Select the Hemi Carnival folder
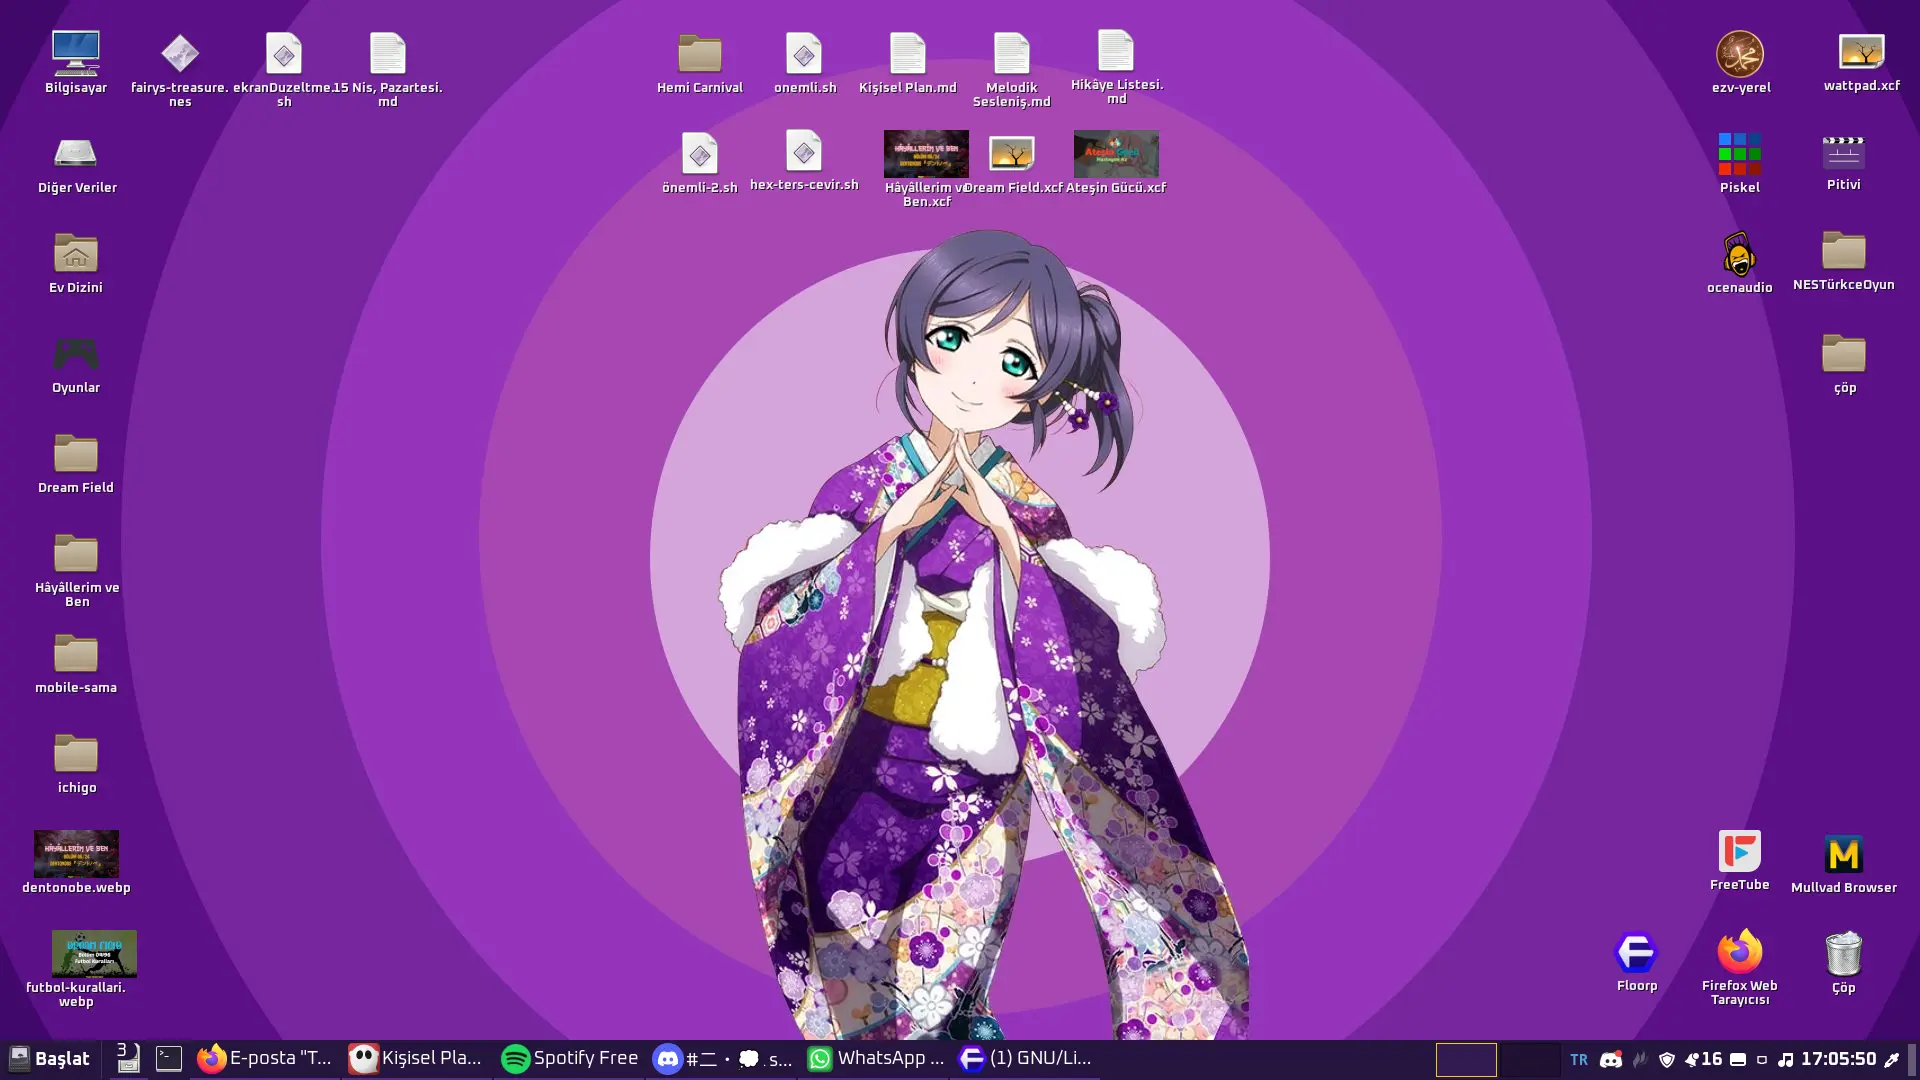This screenshot has height=1080, width=1920. coord(700,54)
